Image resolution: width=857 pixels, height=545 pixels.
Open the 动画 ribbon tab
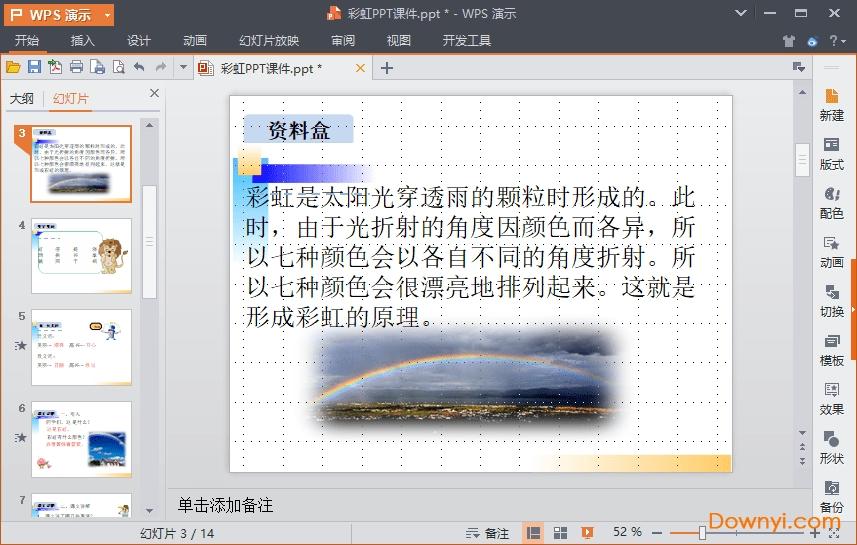tap(195, 40)
